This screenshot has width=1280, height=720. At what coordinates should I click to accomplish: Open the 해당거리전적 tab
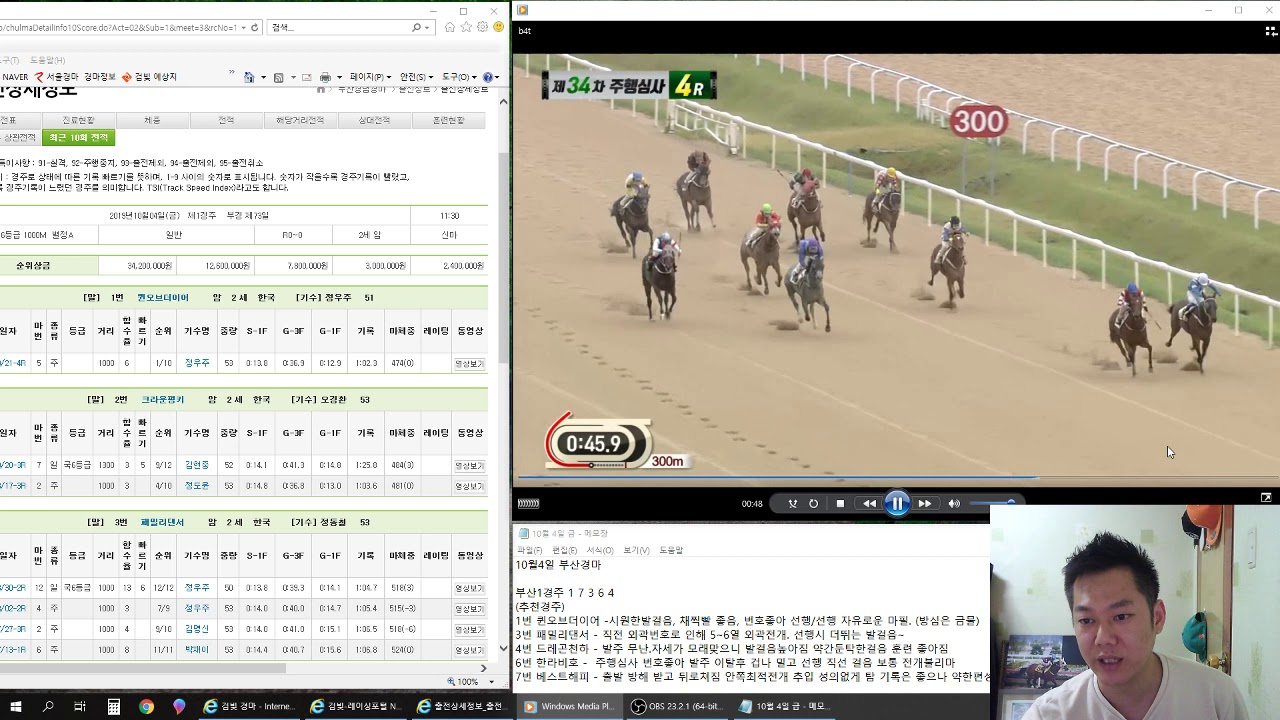tap(300, 120)
